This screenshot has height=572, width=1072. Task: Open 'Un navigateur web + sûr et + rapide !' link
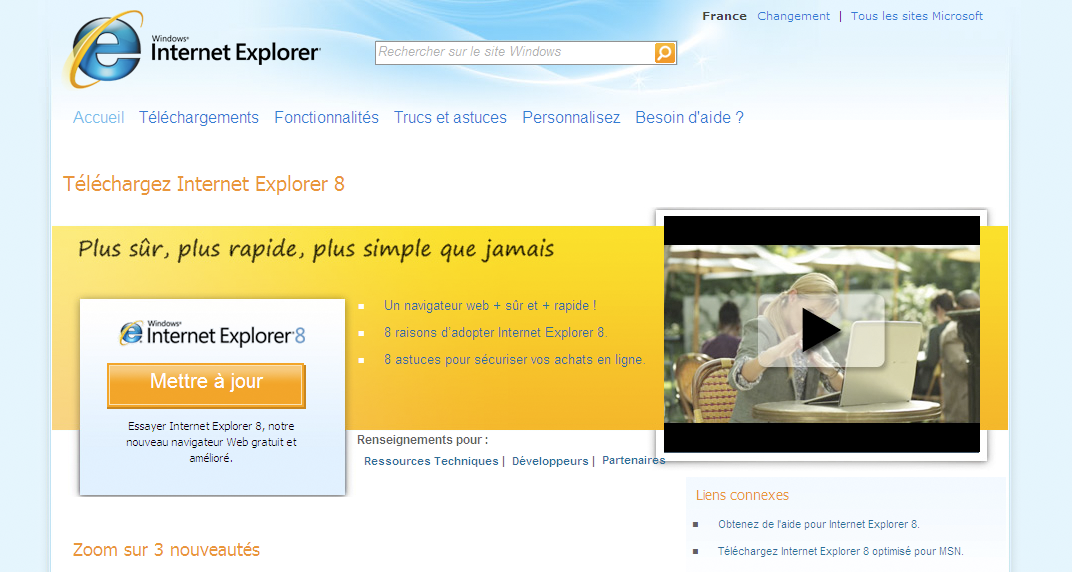(490, 305)
